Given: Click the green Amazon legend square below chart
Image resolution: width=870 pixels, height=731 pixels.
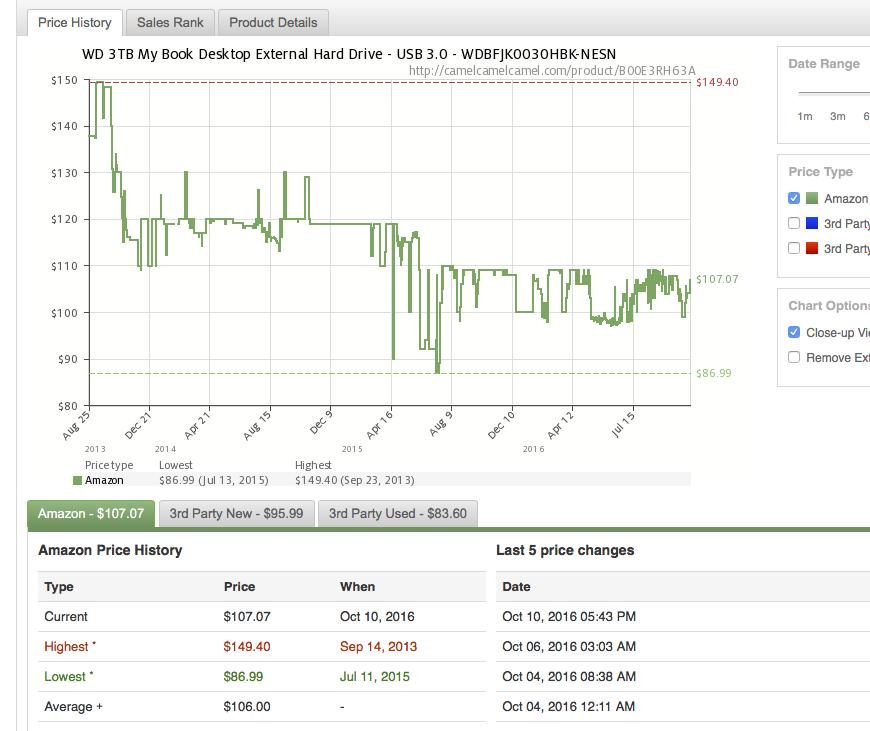Looking at the screenshot, I should (x=78, y=480).
